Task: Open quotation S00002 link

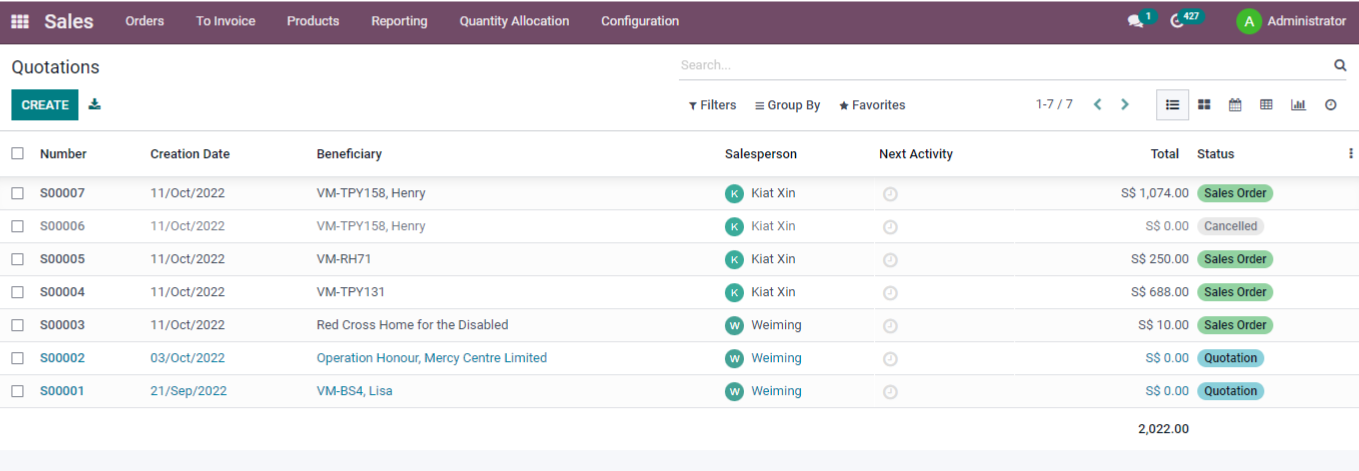Action: click(62, 358)
